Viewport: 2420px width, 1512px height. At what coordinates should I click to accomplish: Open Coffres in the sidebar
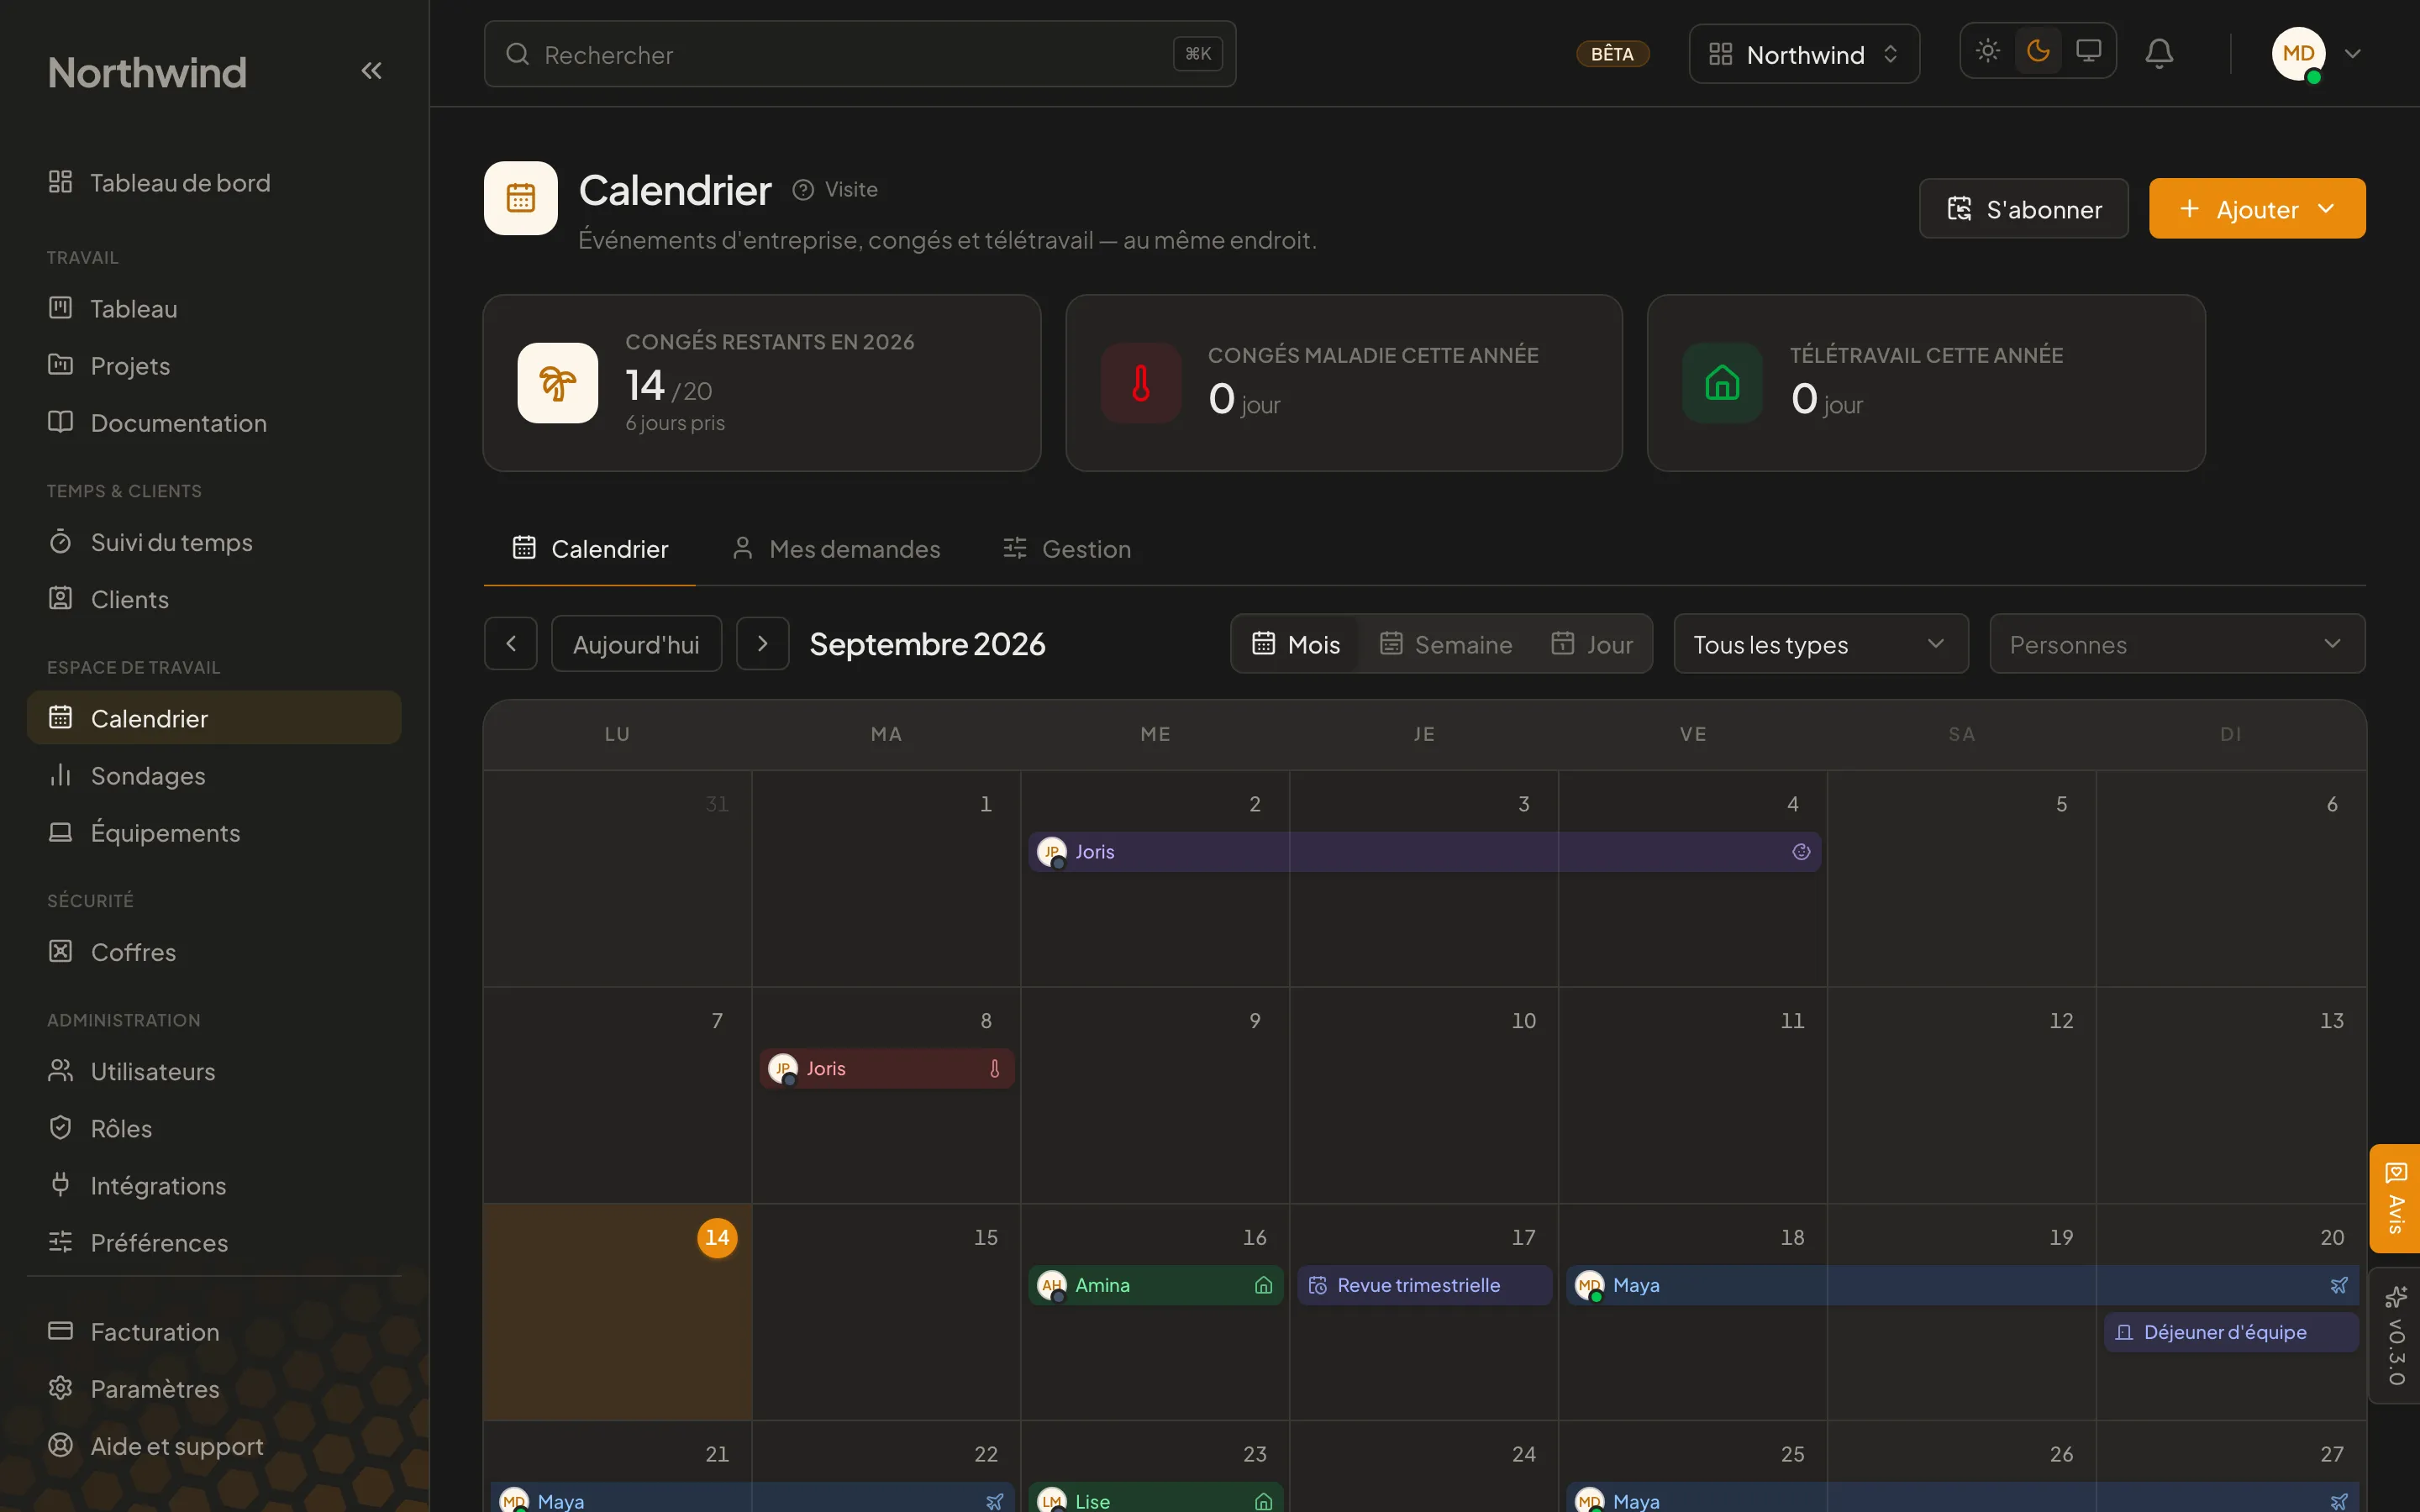click(x=214, y=952)
